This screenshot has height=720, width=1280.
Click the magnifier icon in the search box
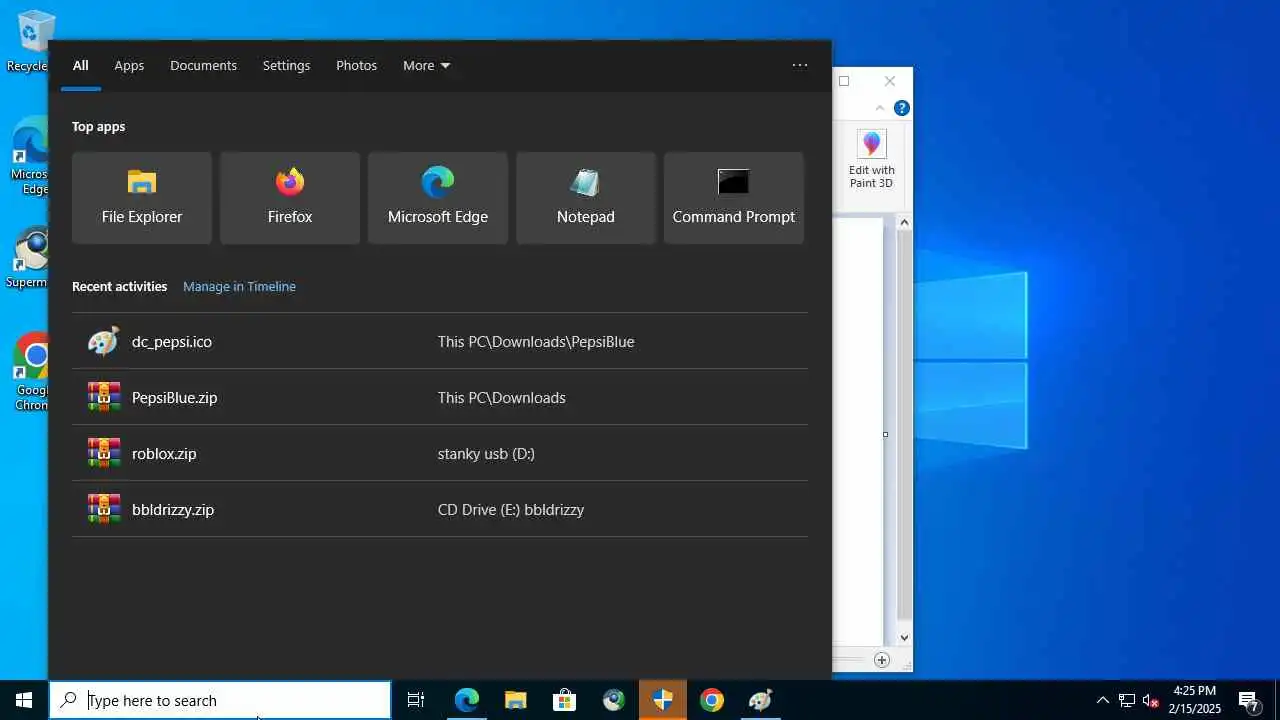coord(68,700)
